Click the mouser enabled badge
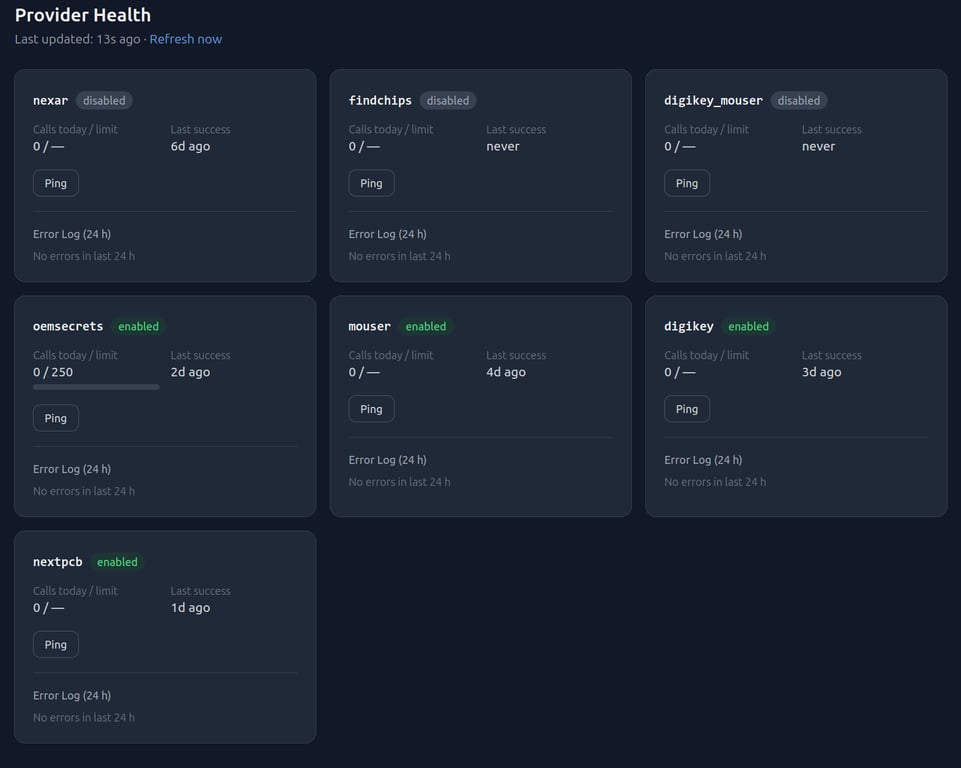The width and height of the screenshot is (961, 768). pos(426,327)
